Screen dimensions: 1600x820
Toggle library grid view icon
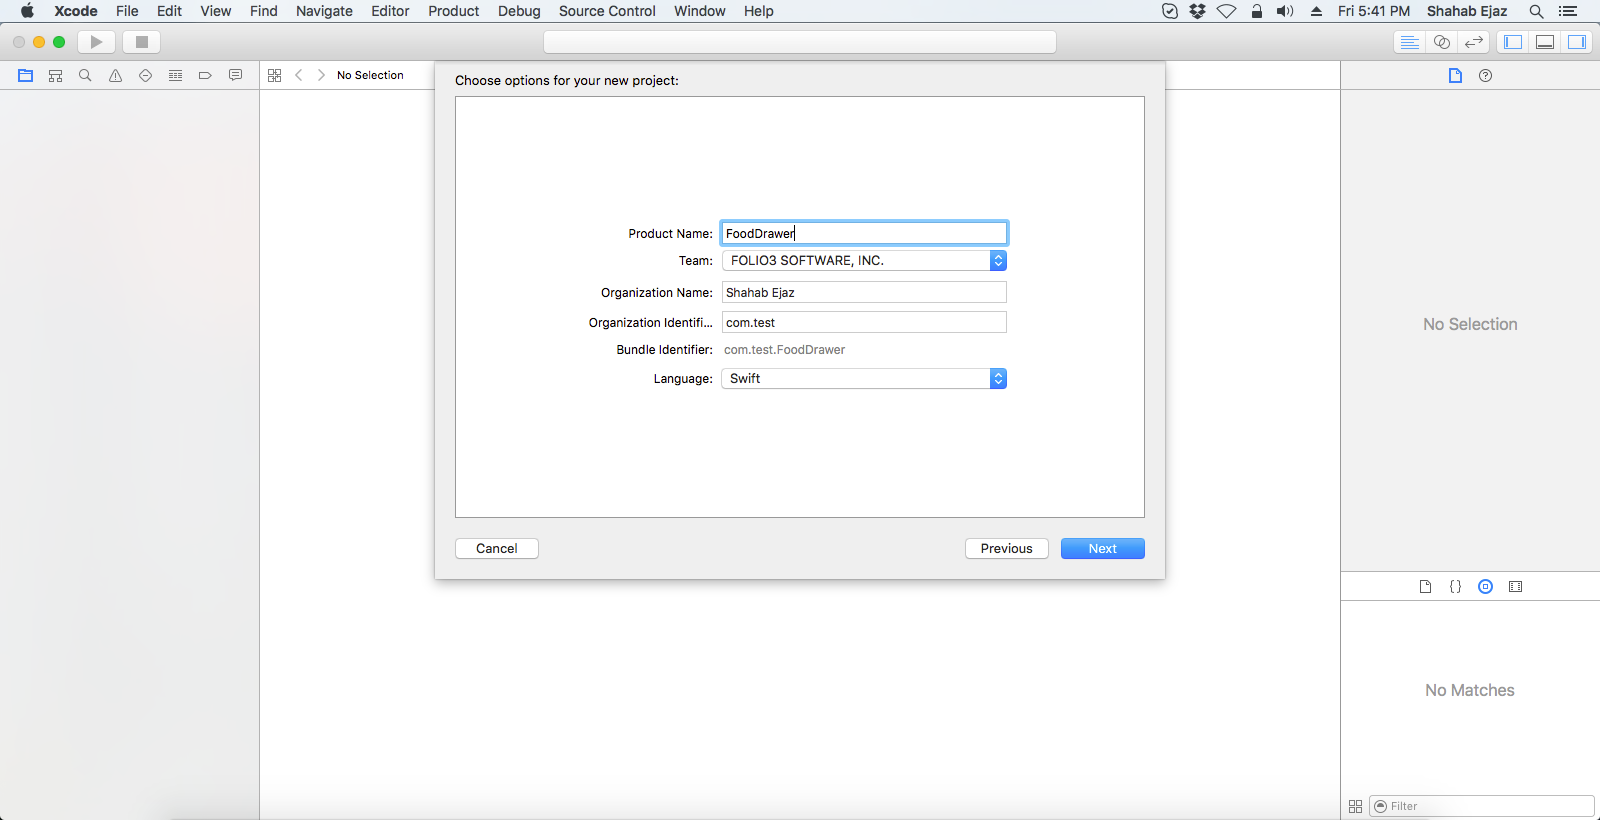(1356, 806)
